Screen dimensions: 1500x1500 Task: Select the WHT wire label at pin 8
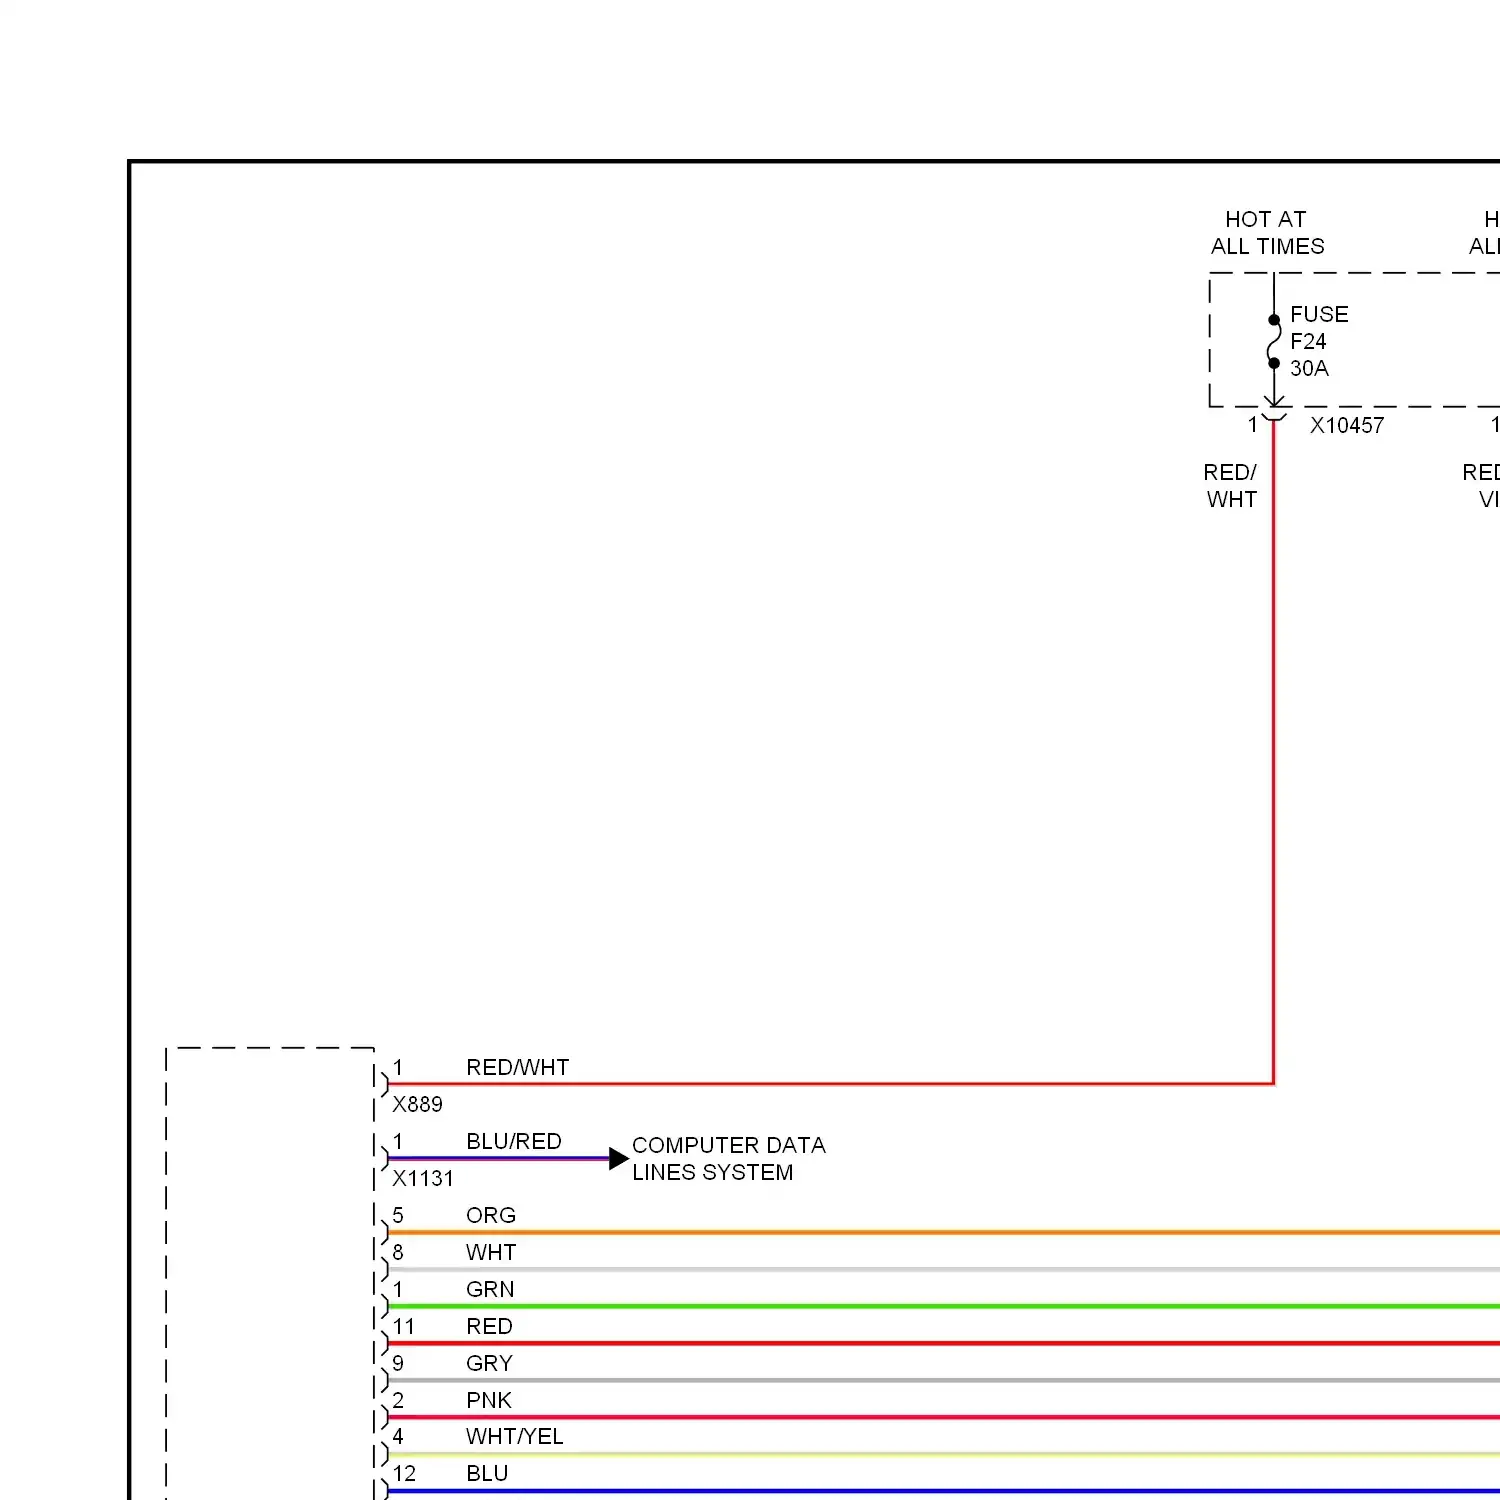(491, 1252)
